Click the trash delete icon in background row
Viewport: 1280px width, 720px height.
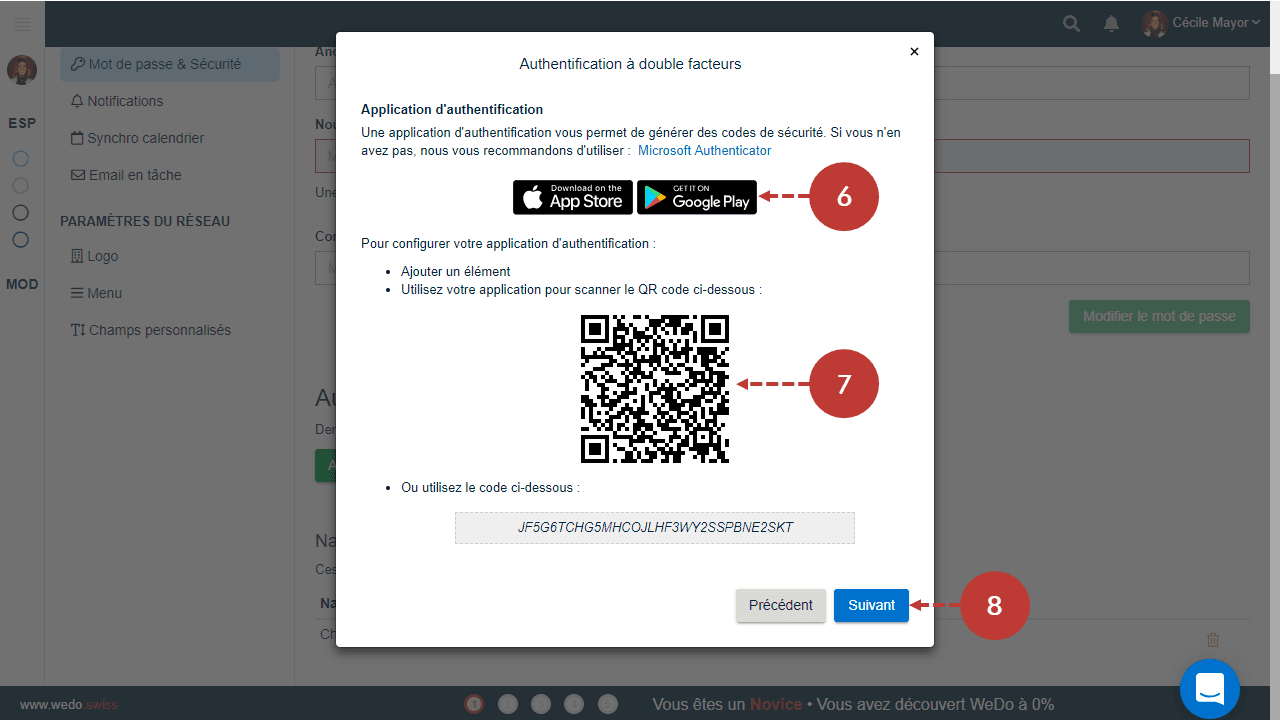pos(1213,640)
